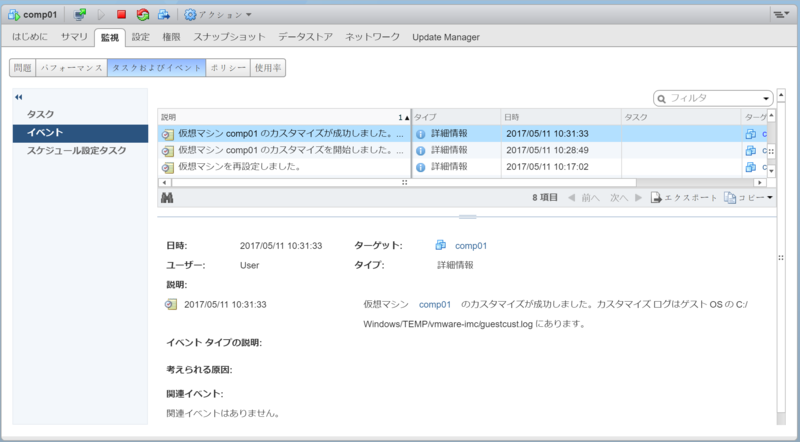Open the panel options menu icon at top right
Image resolution: width=800 pixels, height=442 pixels.
click(x=781, y=15)
